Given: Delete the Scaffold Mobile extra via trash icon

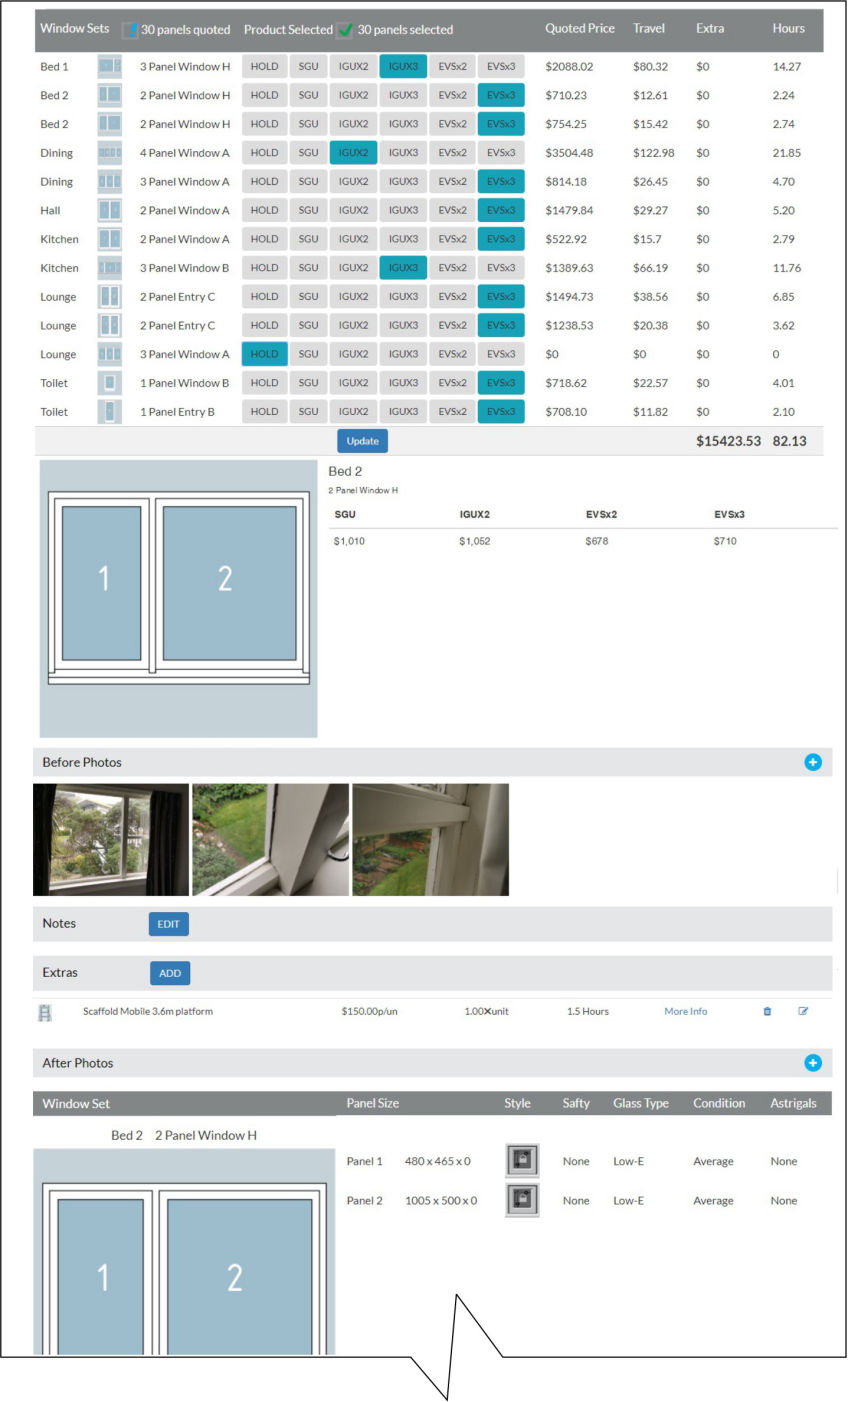Looking at the screenshot, I should click(x=767, y=1011).
